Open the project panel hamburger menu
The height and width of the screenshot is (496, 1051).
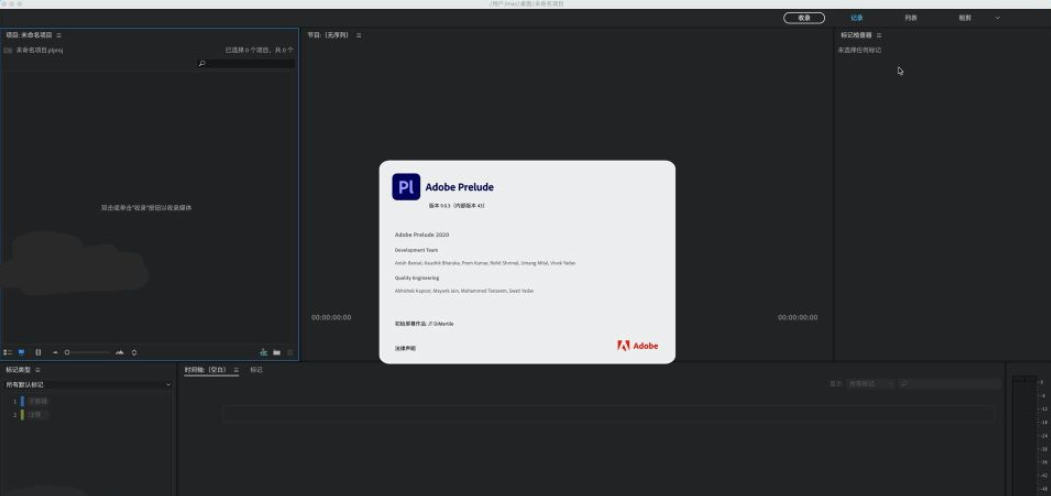click(59, 35)
